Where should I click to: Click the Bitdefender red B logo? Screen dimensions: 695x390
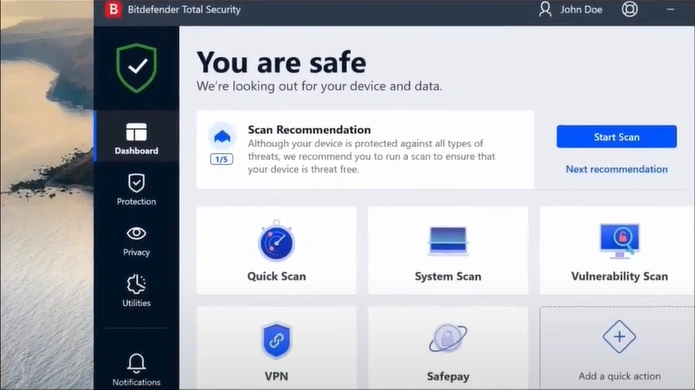[113, 9]
